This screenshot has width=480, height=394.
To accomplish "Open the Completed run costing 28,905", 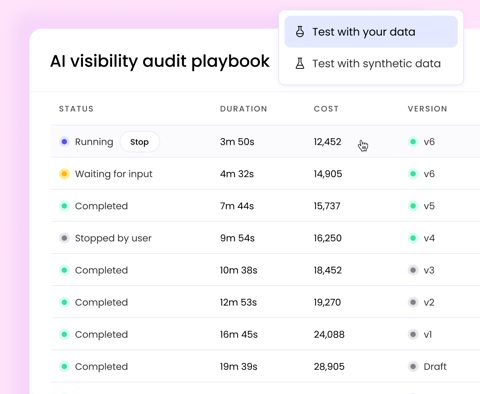I will 265,366.
